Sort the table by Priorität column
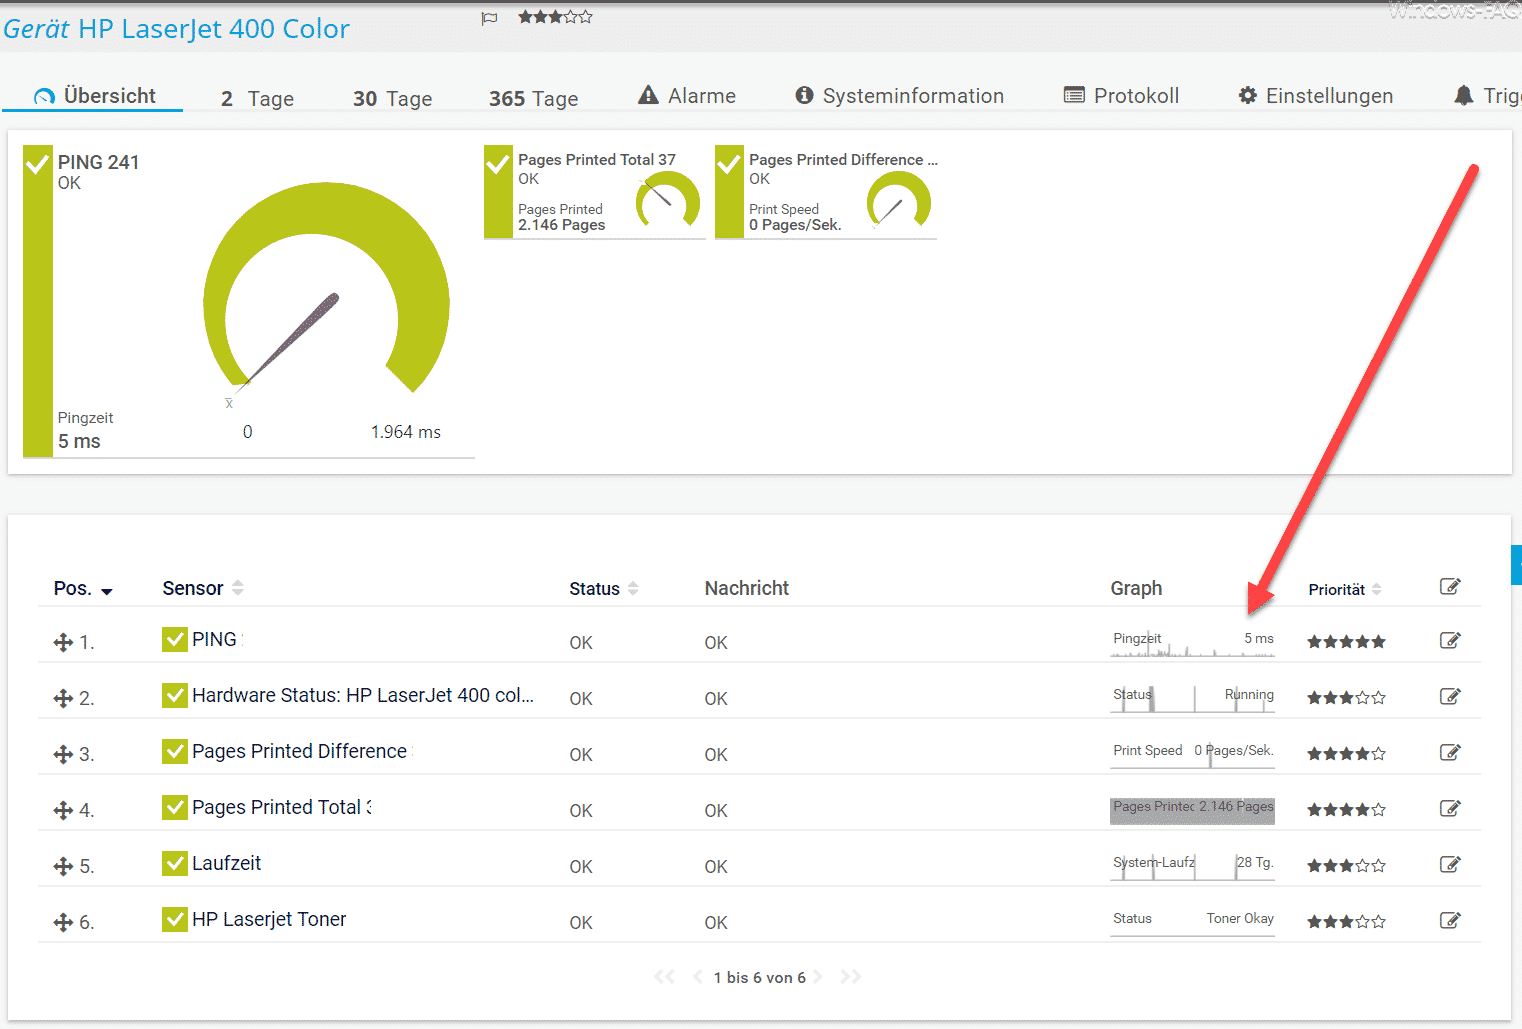Screen dimensions: 1522x1029 [1345, 589]
